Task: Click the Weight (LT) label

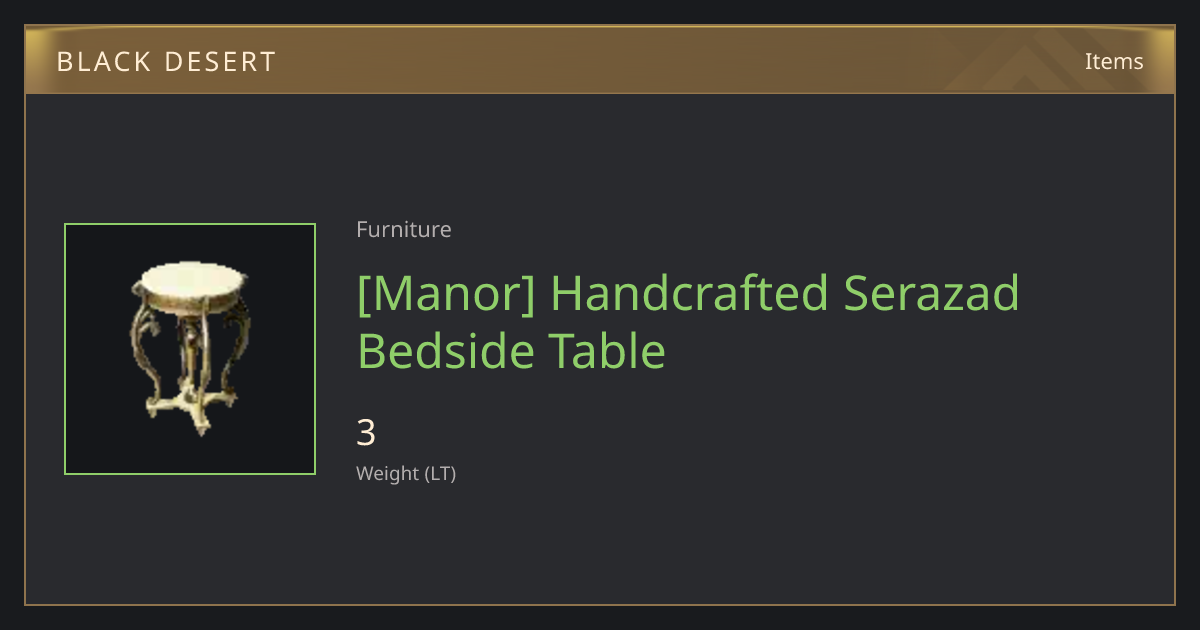Action: point(406,473)
